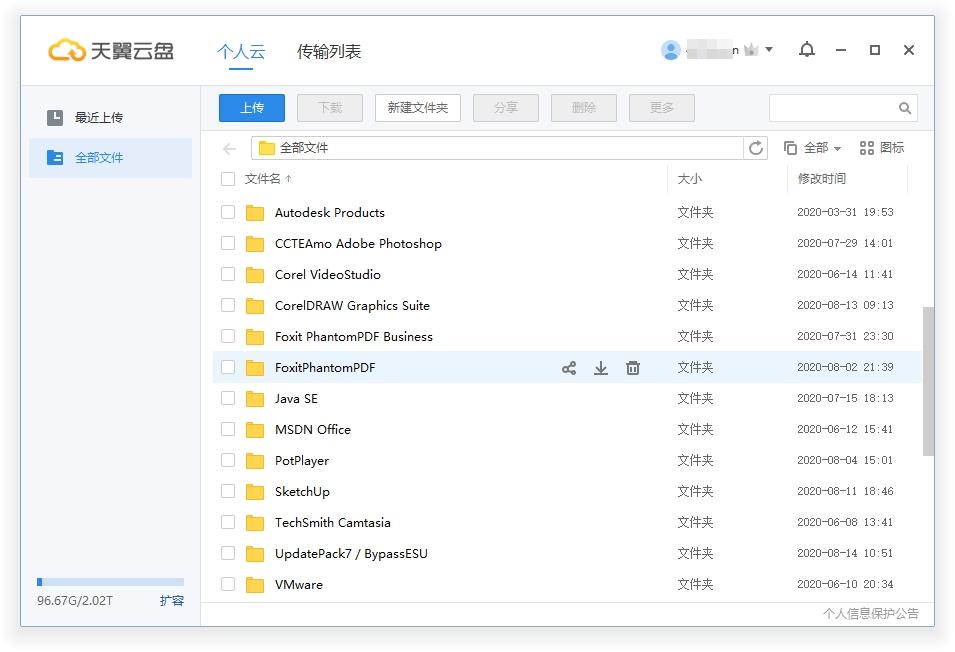Viewport: 955px width, 652px height.
Task: Tick the checkbox beside VMware folder
Action: pos(228,584)
